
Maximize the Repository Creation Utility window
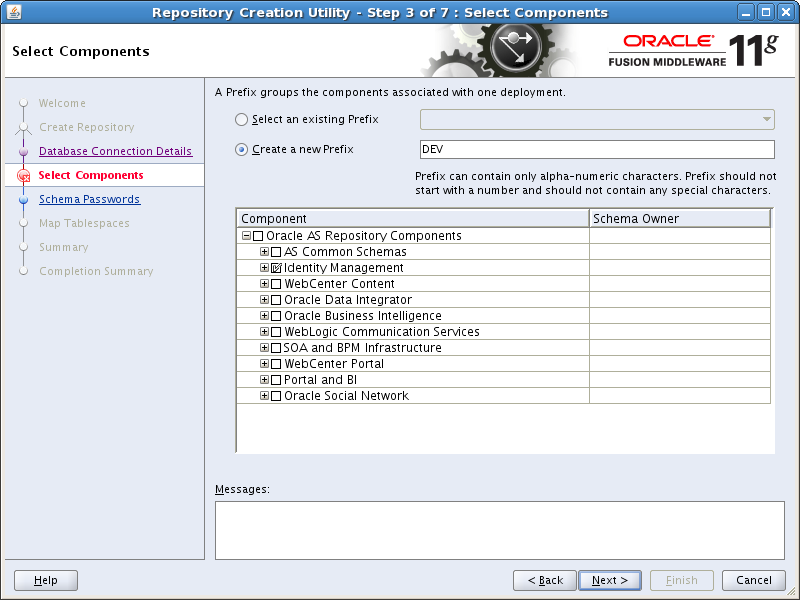coord(766,12)
